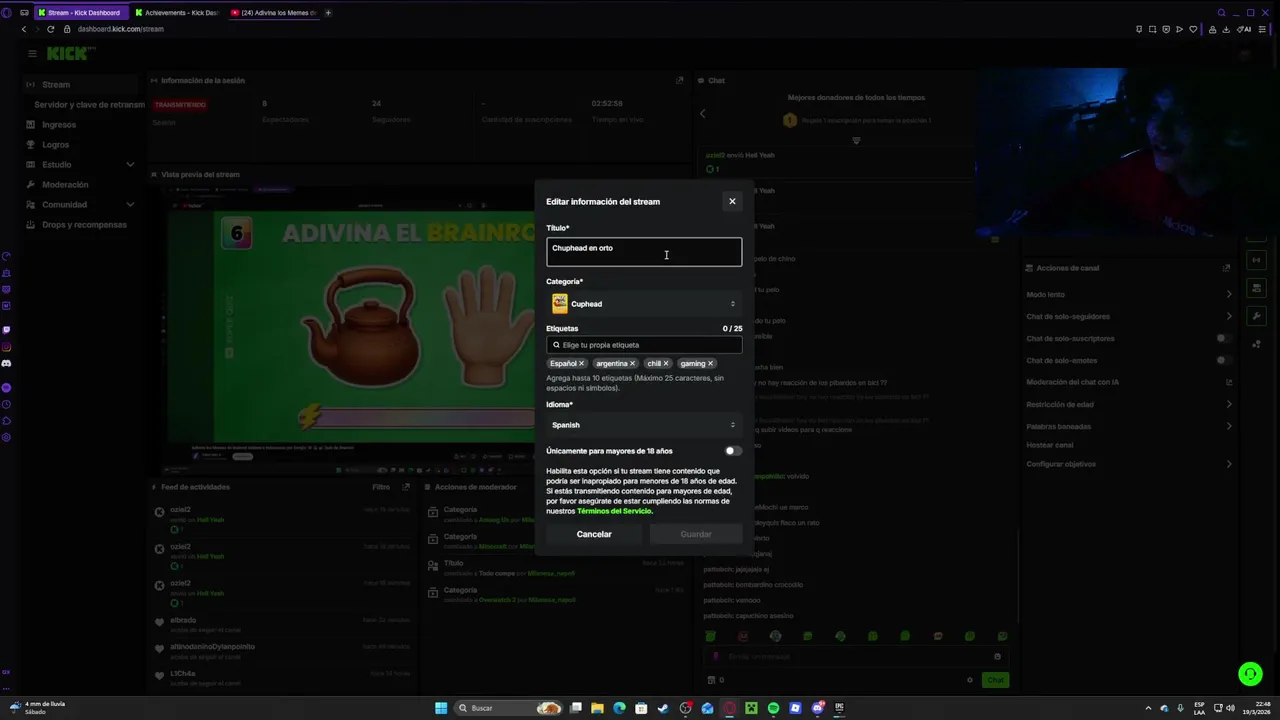Remove the Español tag
Screen dimensions: 1280x720
[581, 364]
